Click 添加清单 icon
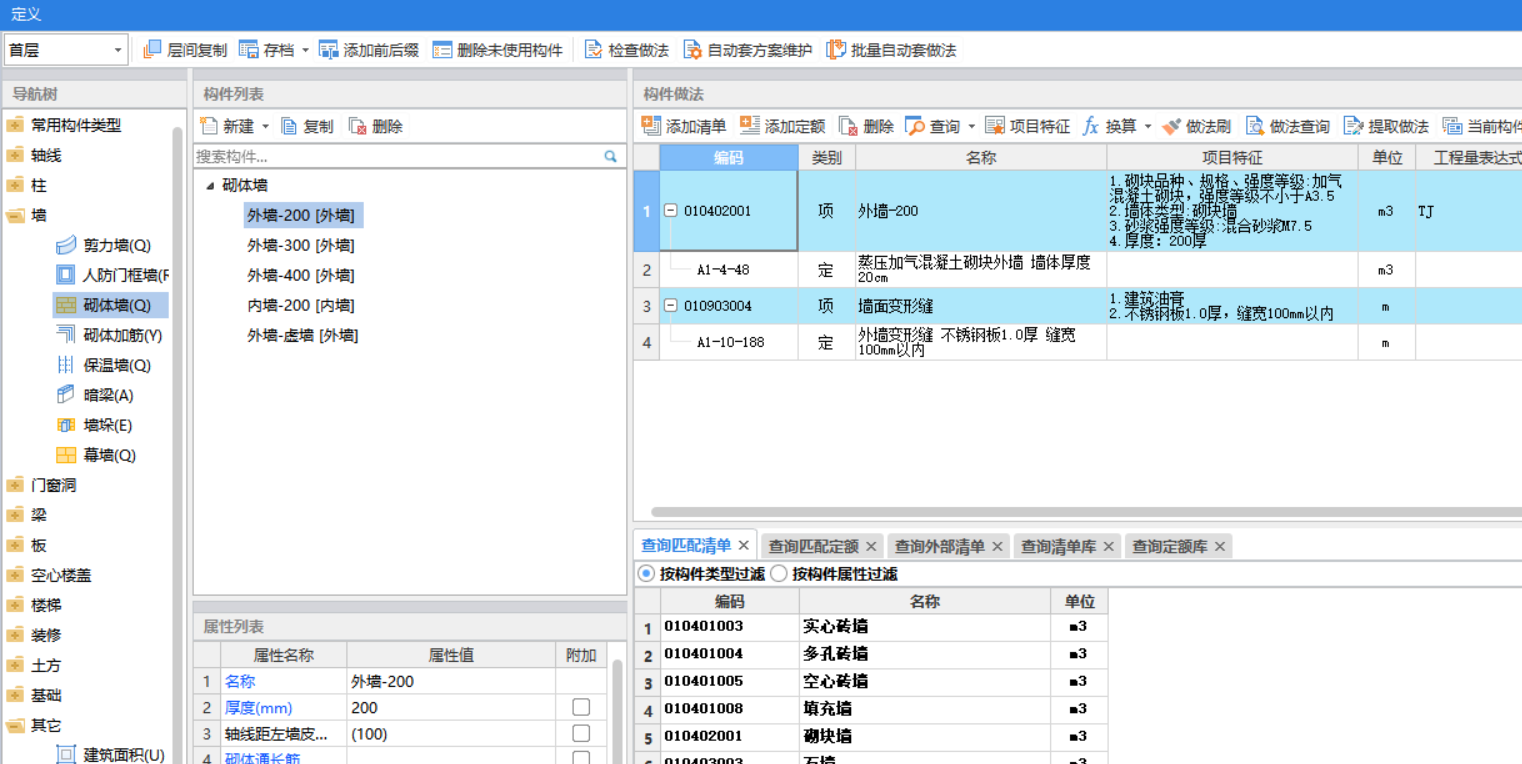Screen dimensions: 1522x764 click(651, 125)
